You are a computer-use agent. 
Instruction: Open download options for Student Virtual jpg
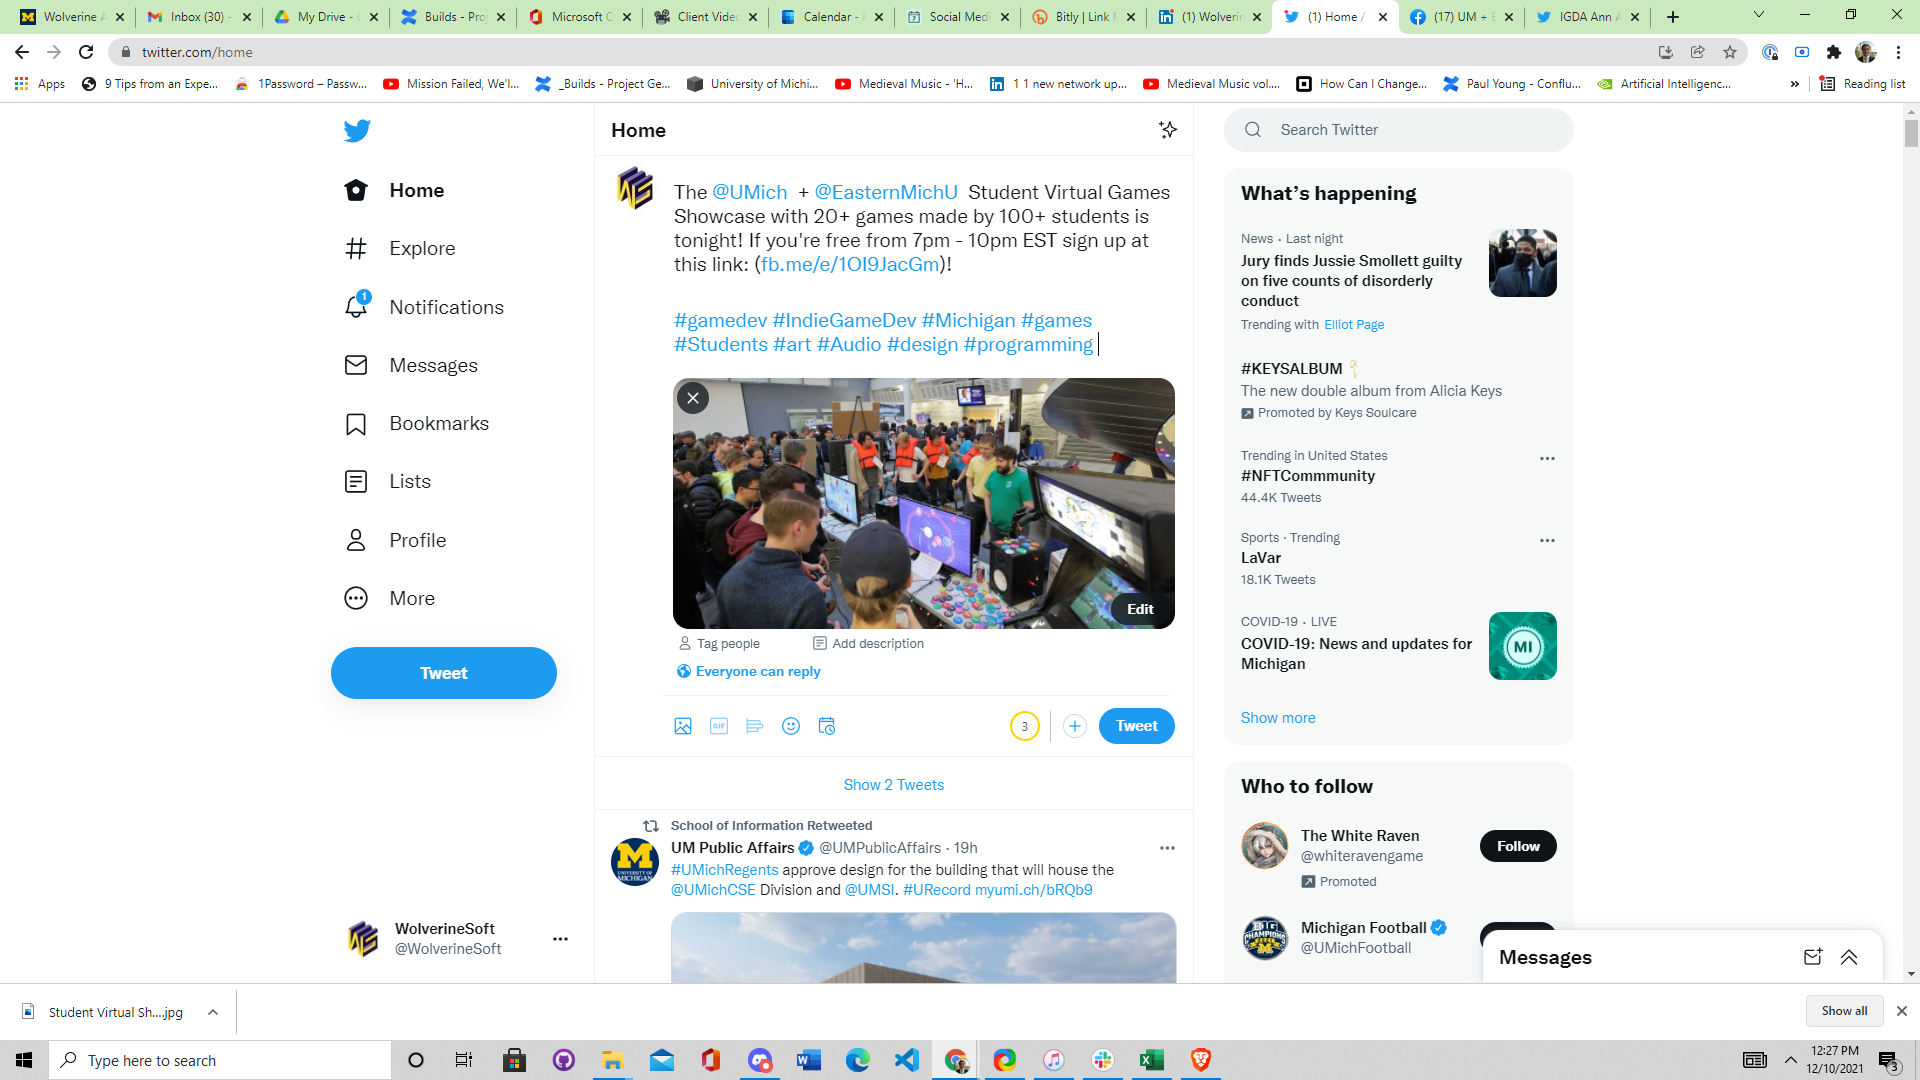[x=213, y=1012]
